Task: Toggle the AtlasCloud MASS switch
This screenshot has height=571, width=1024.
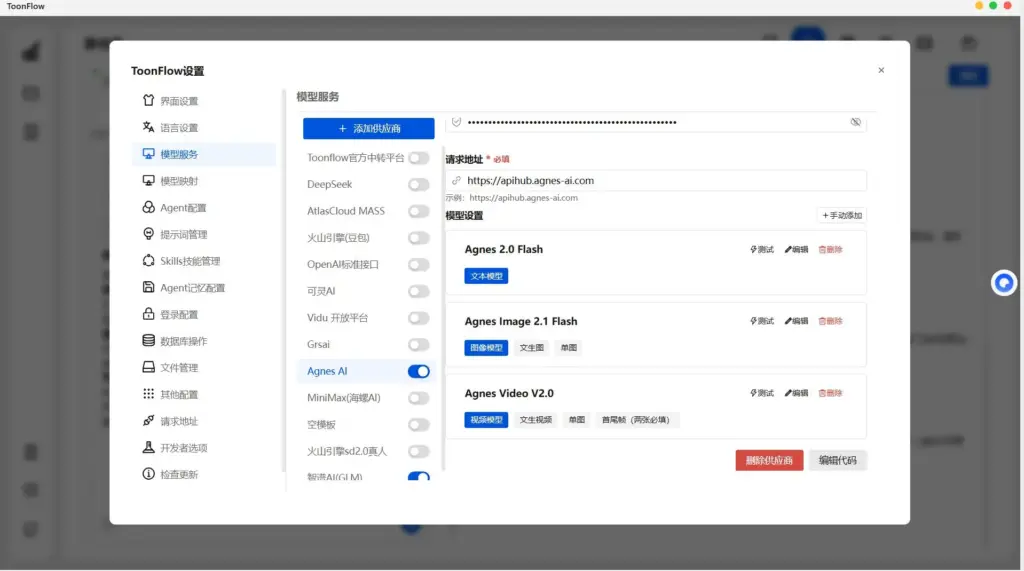Action: (419, 211)
